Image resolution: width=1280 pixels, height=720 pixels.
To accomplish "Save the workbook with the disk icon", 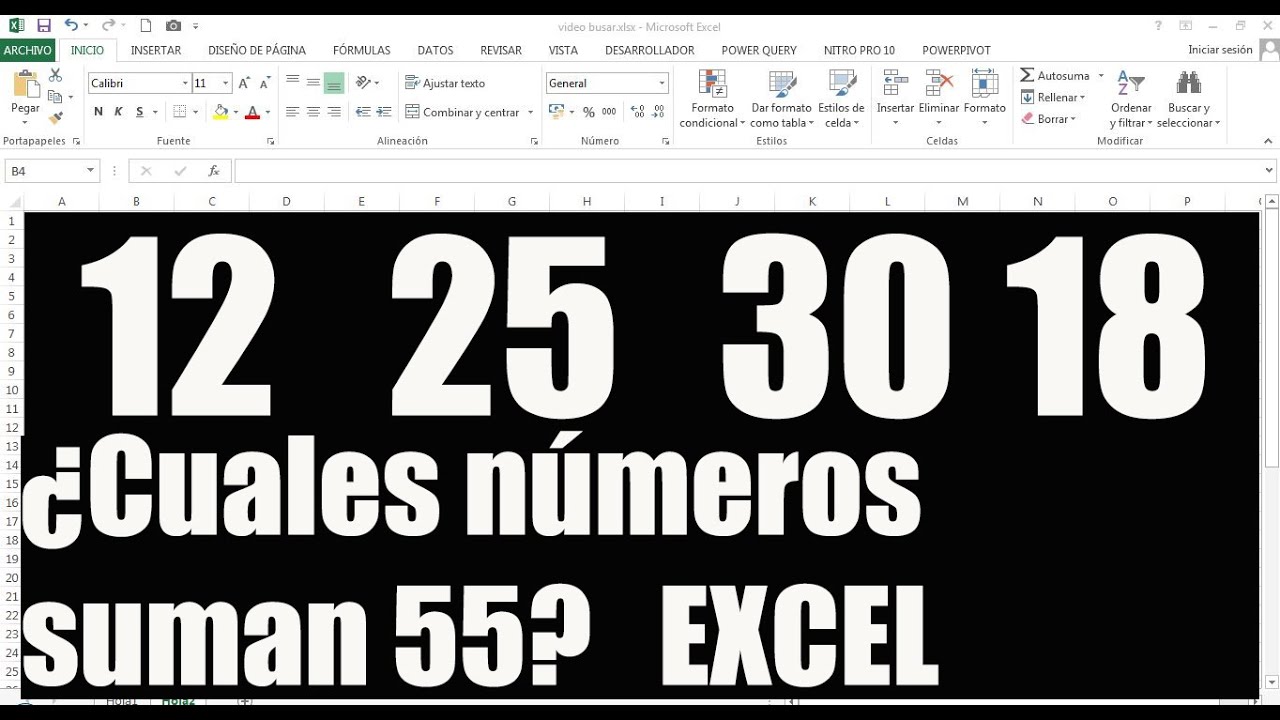I will coord(43,25).
